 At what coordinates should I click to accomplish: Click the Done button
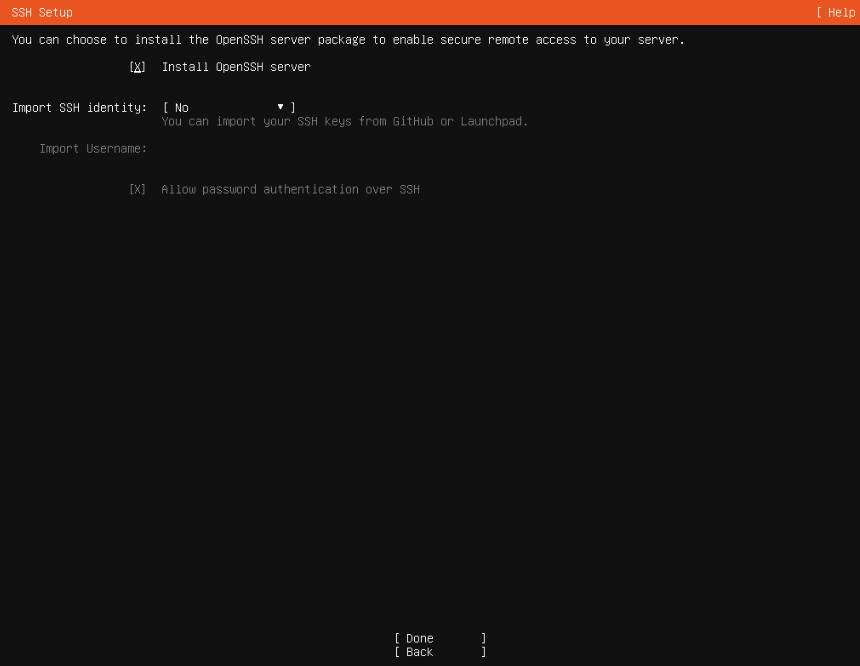coord(440,638)
